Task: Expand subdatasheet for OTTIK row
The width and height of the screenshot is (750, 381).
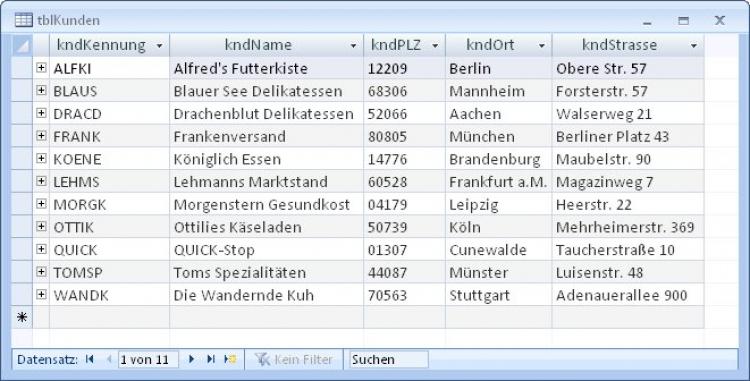Action: (x=41, y=227)
